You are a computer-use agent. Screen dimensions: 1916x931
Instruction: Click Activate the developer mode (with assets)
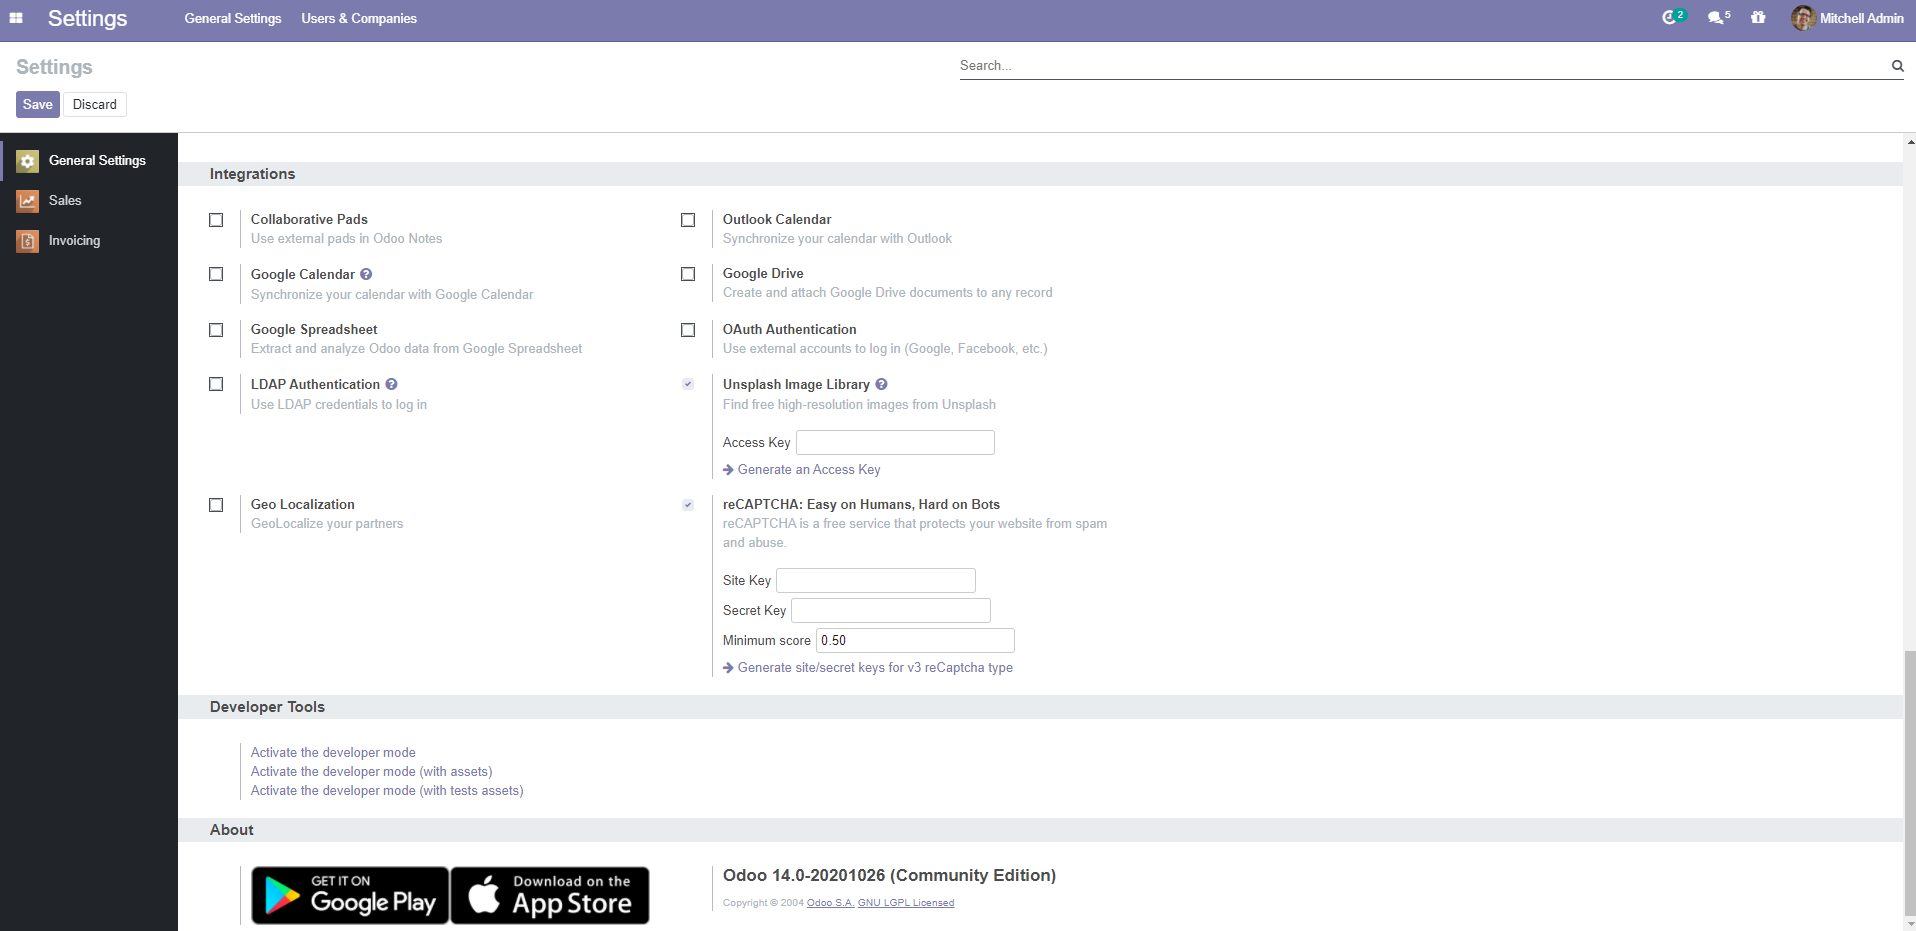point(371,771)
